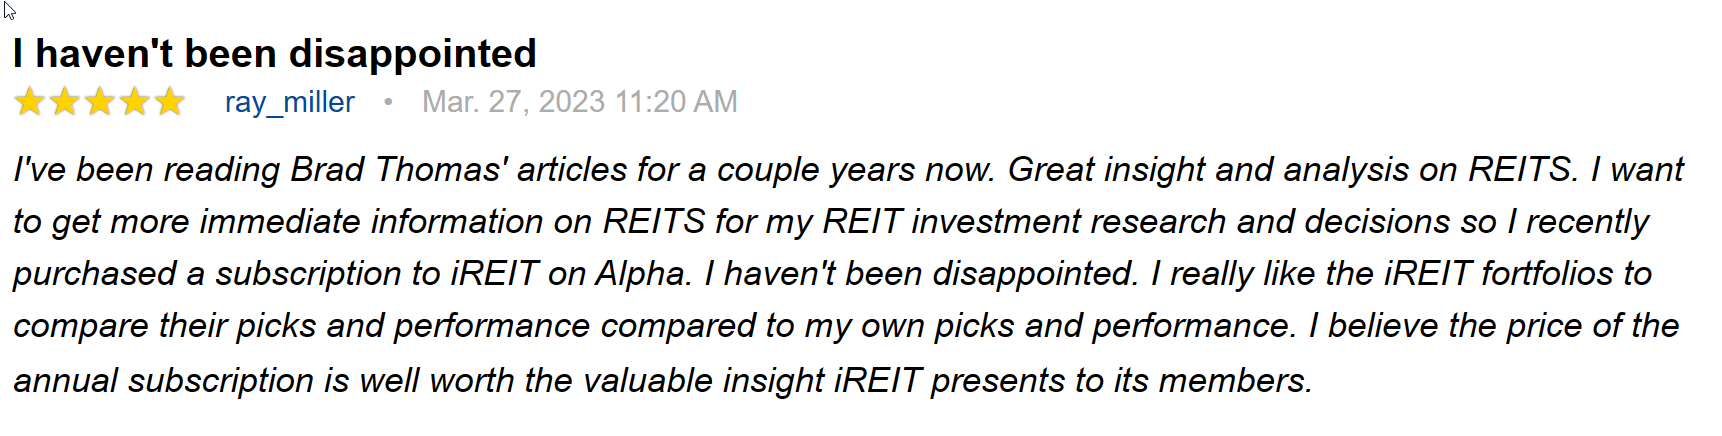Select the third rating star
Image resolution: width=1722 pixels, height=436 pixels.
click(100, 102)
